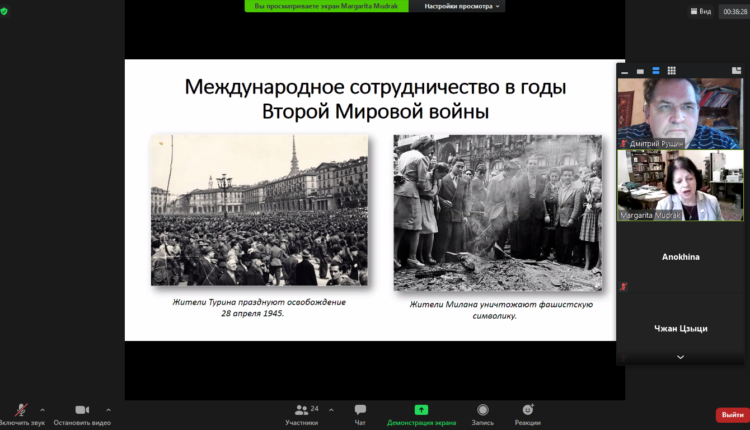Select Дмитрий Рущин video thumbnail
Screen dimensions: 750x430
(680, 113)
